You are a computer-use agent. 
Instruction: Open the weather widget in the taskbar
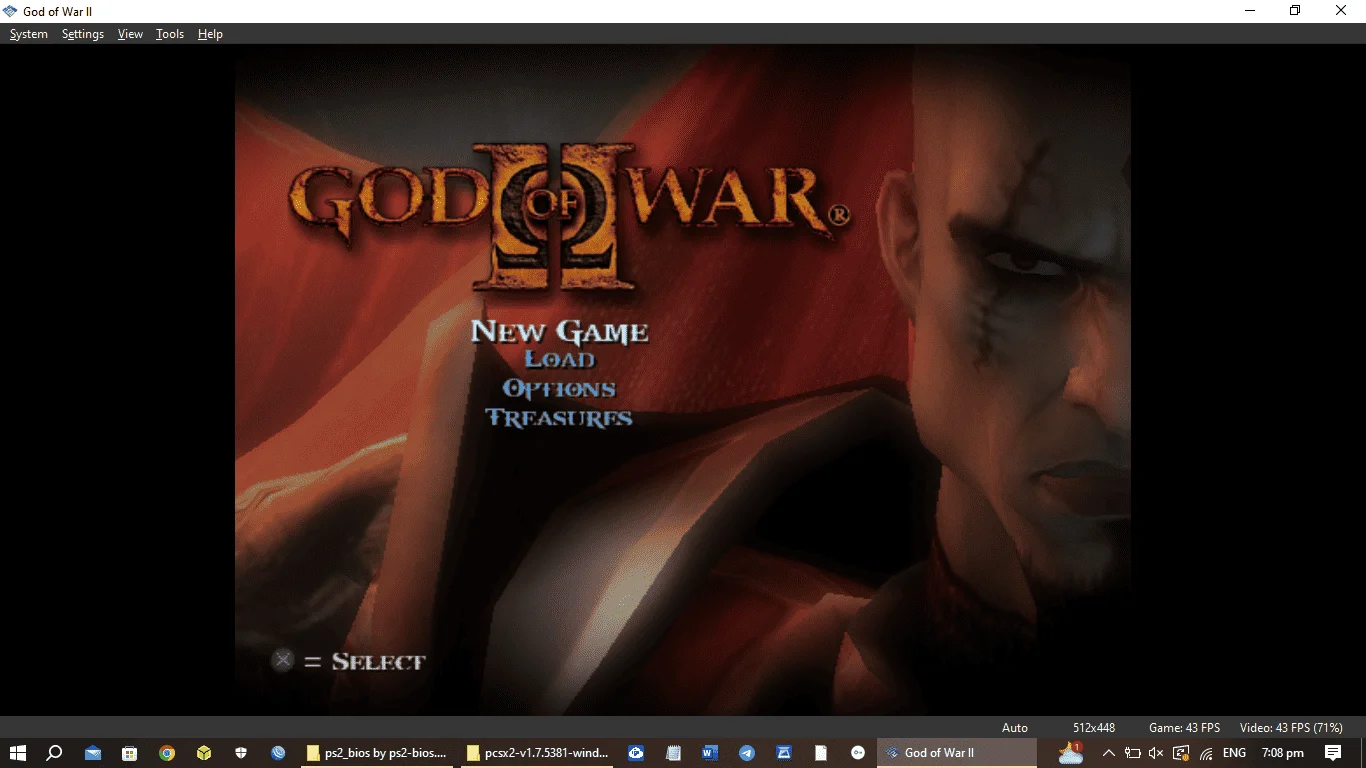[x=1071, y=753]
